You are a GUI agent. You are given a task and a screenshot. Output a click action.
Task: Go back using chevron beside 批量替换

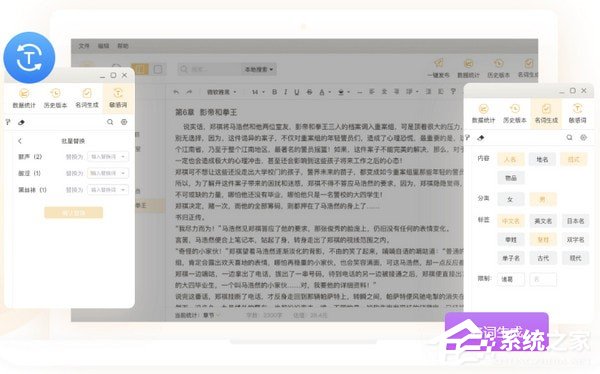tap(20, 141)
